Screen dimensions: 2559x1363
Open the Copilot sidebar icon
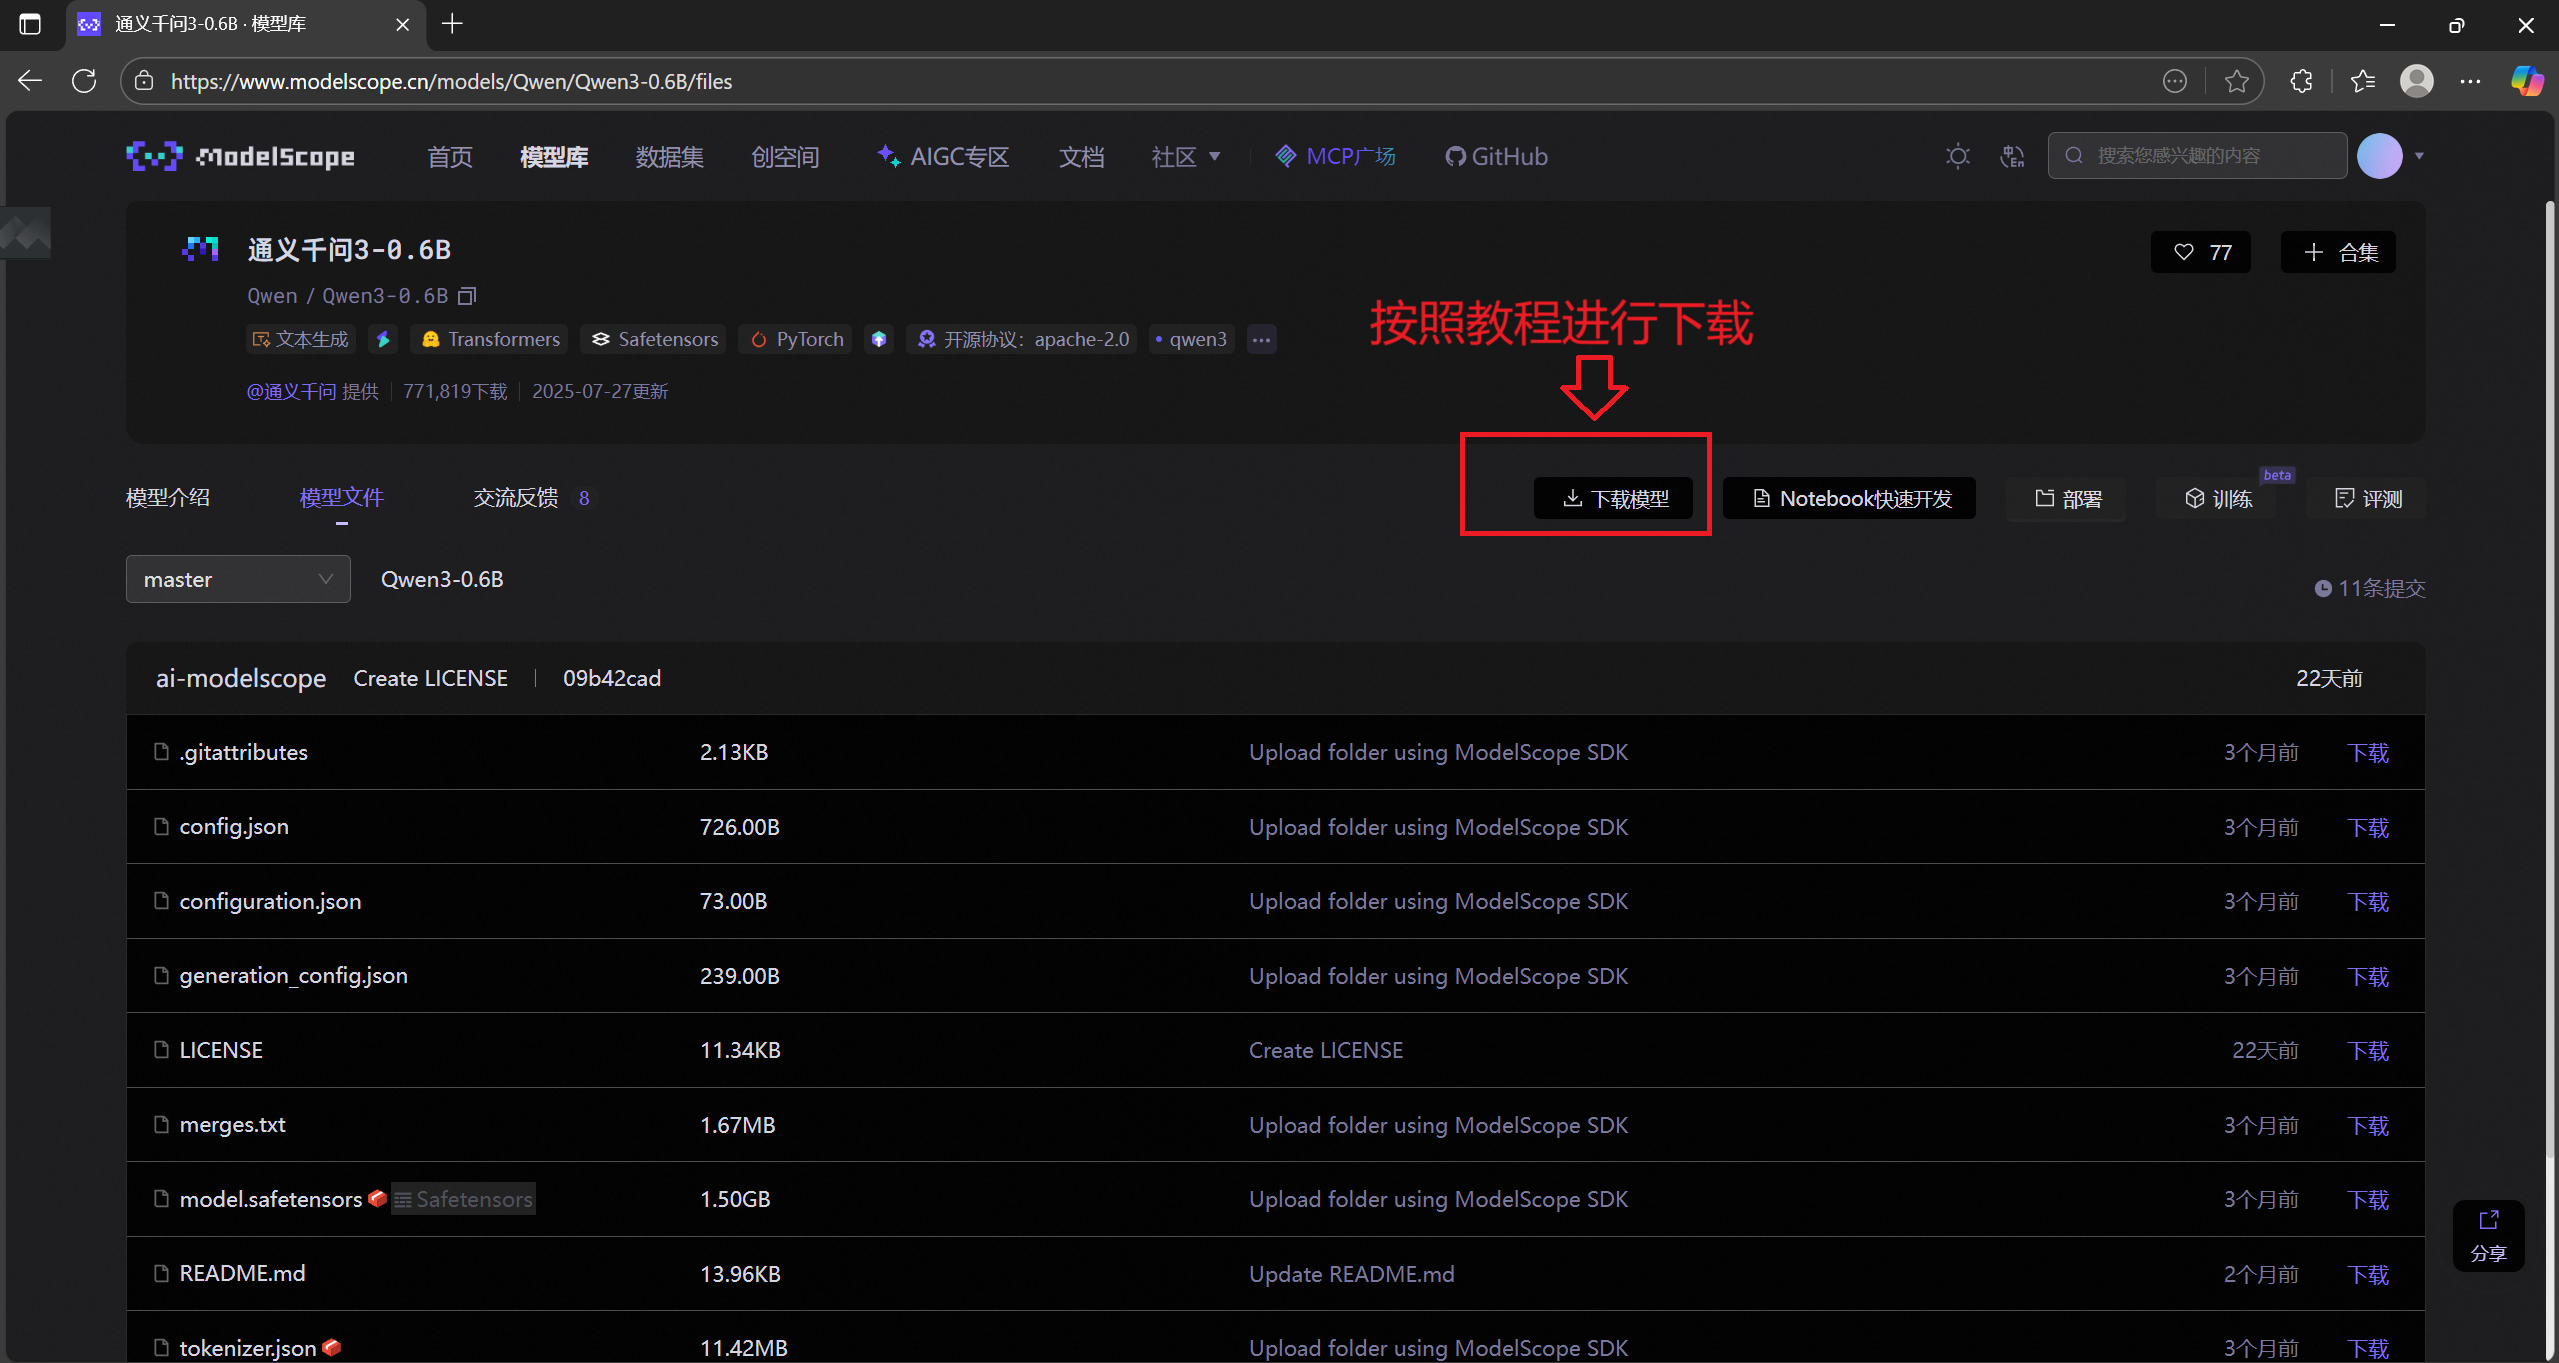2526,81
